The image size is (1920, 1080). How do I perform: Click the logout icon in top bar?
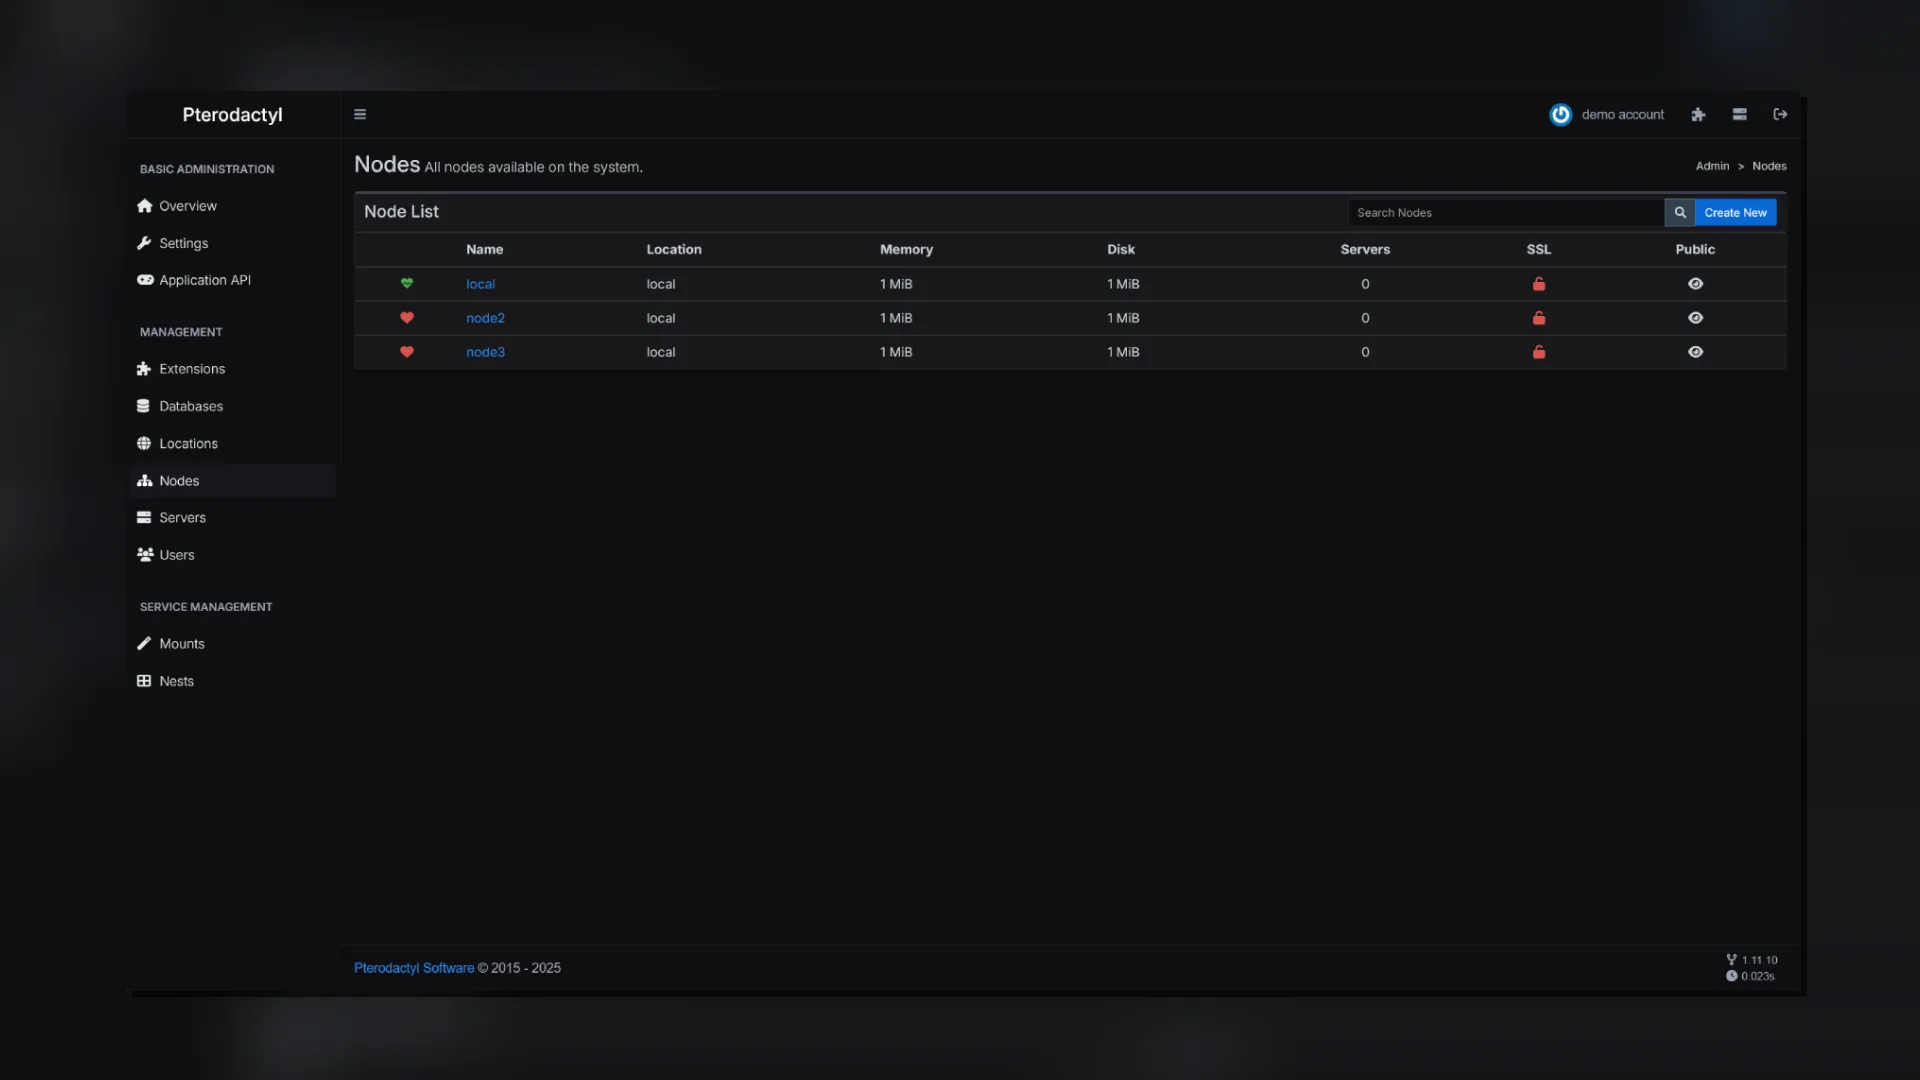coord(1780,114)
